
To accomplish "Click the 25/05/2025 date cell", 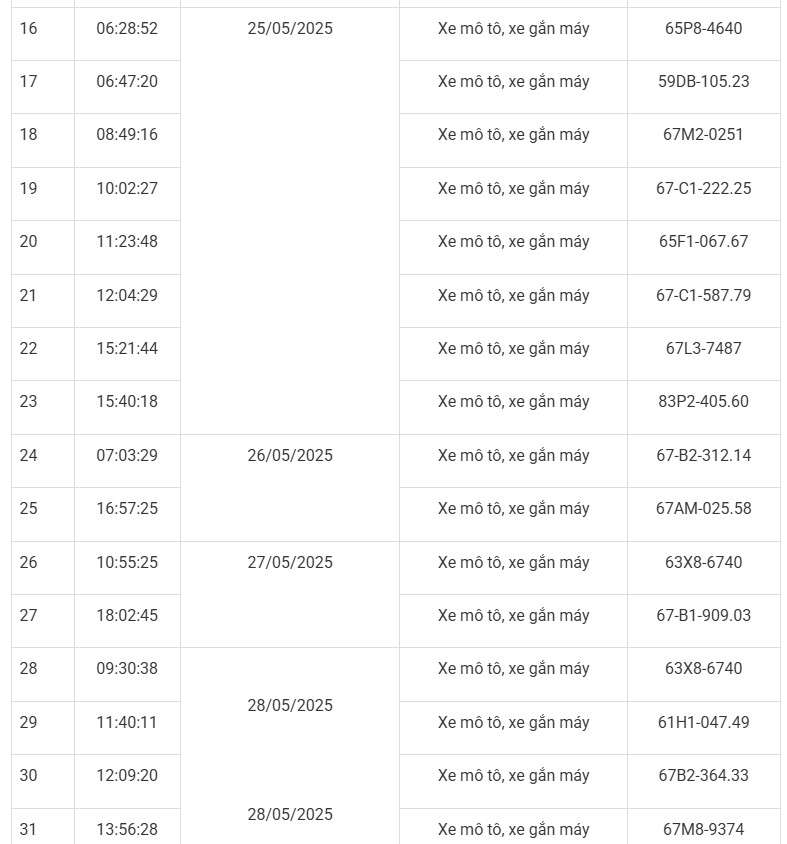I will [x=290, y=29].
